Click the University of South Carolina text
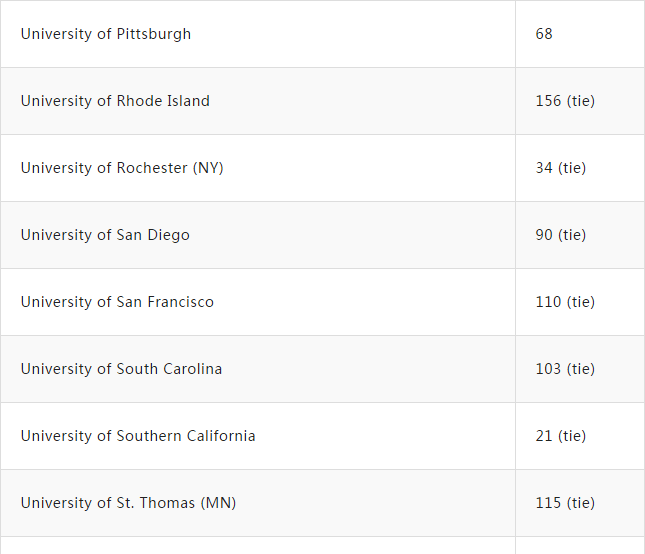 (121, 369)
